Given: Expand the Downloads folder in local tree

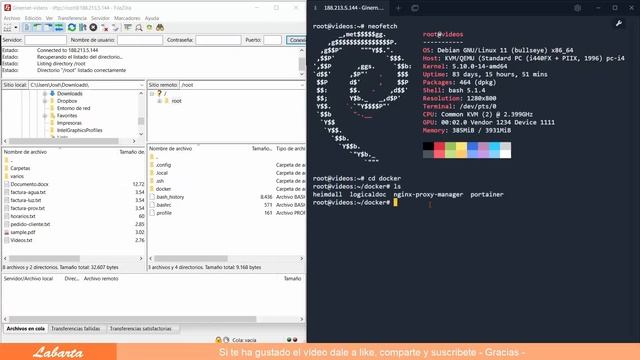Looking at the screenshot, I should click(45, 93).
